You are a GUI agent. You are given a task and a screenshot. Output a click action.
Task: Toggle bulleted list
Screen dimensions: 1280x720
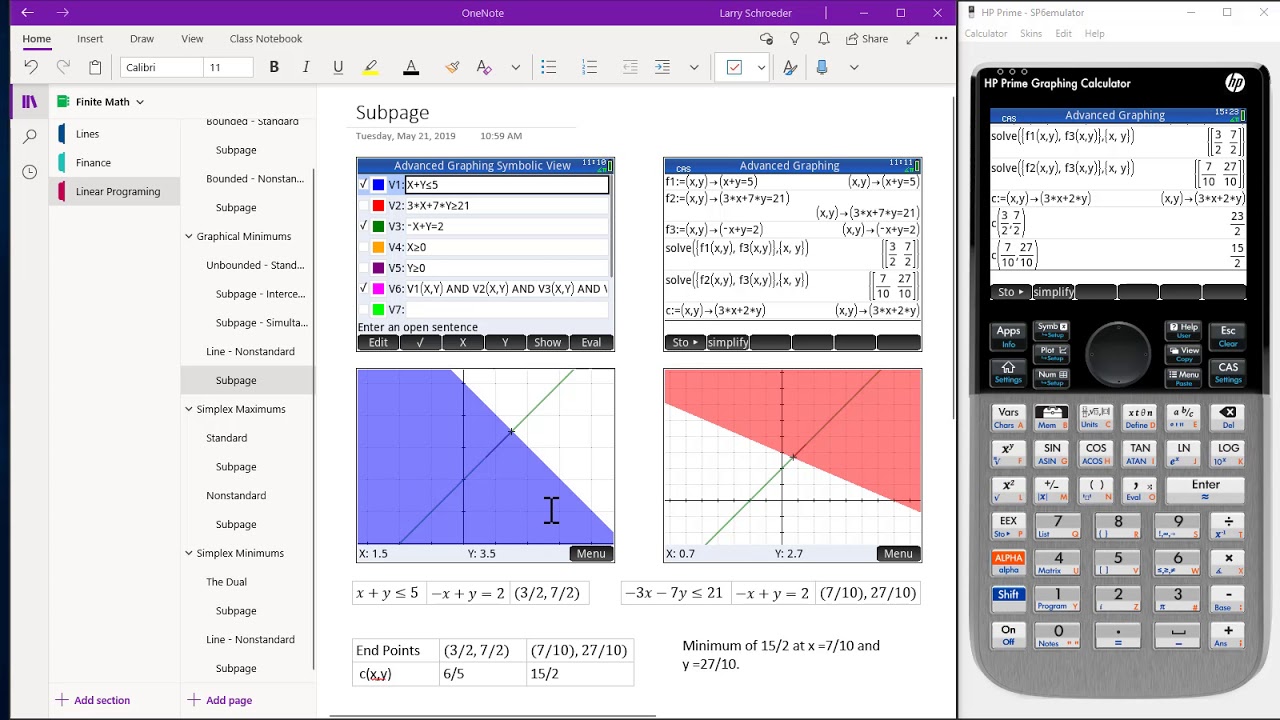pos(548,67)
